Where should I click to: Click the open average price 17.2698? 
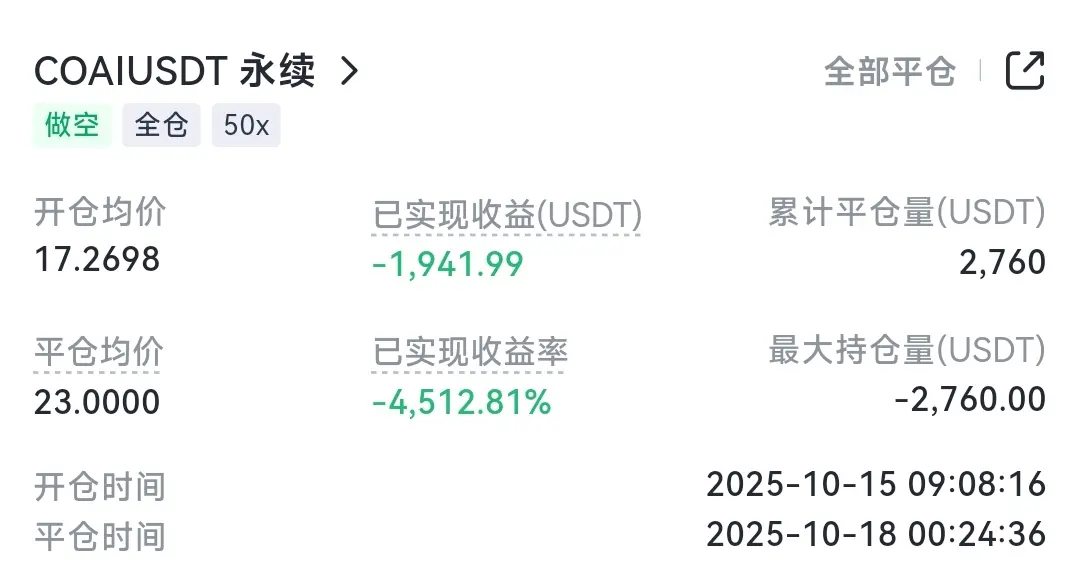[97, 260]
